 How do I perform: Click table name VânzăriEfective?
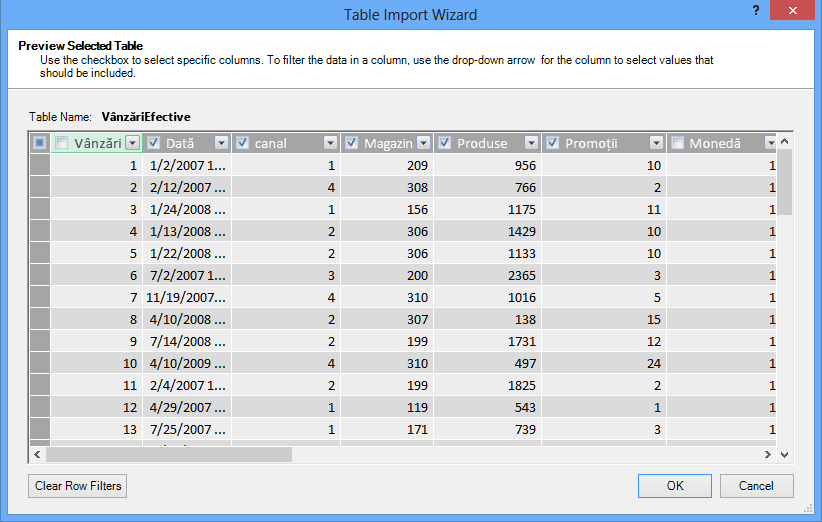click(x=146, y=117)
